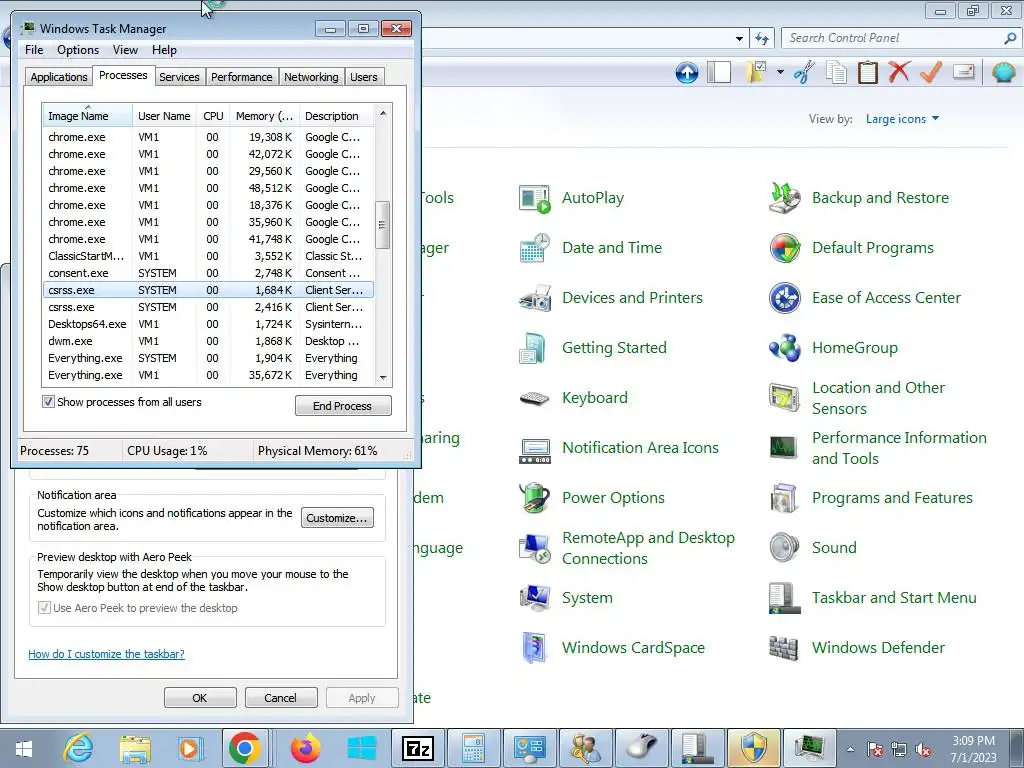This screenshot has height=768, width=1024.
Task: Switch to the Performance tab
Action: (x=242, y=77)
